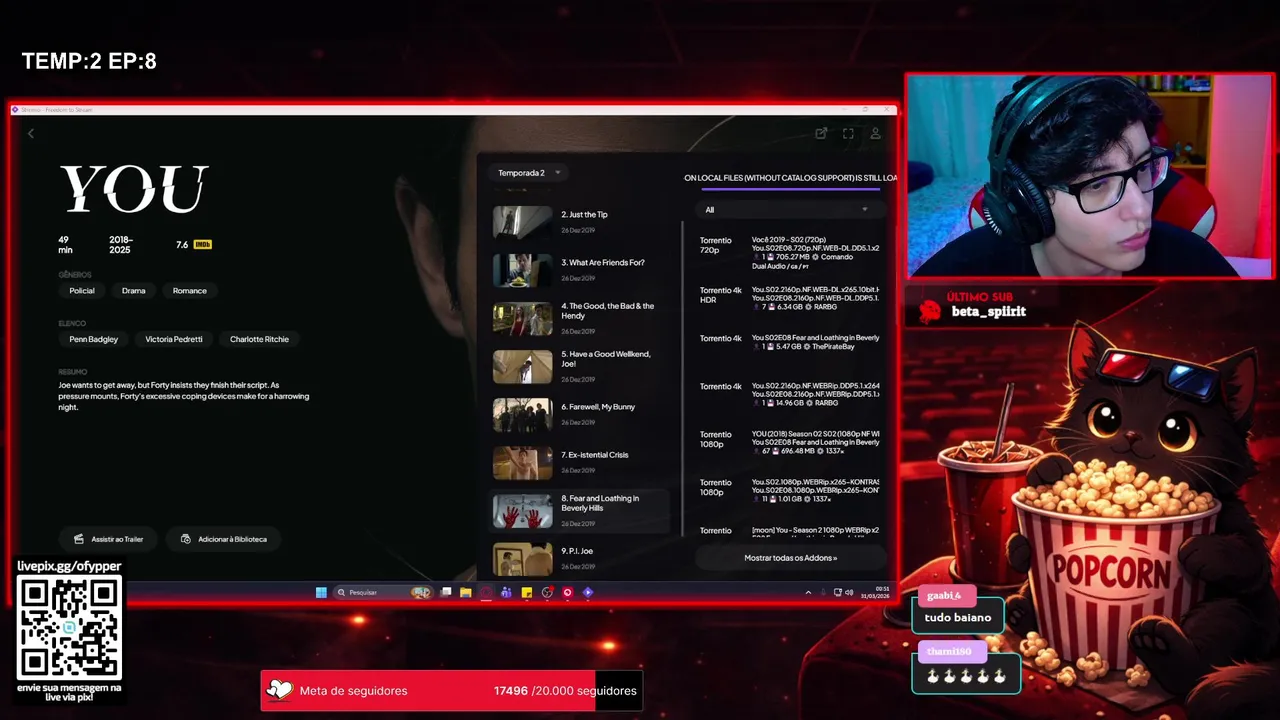Screen dimensions: 1280x720
Task: Open the Teams icon on the taskbar
Action: tap(506, 592)
